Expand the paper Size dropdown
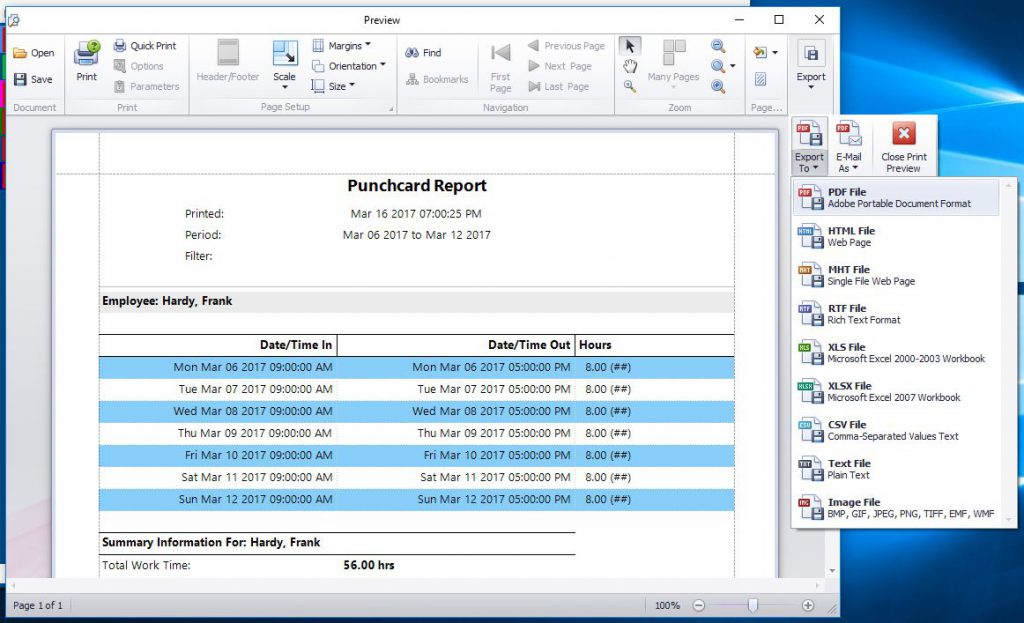 [340, 86]
